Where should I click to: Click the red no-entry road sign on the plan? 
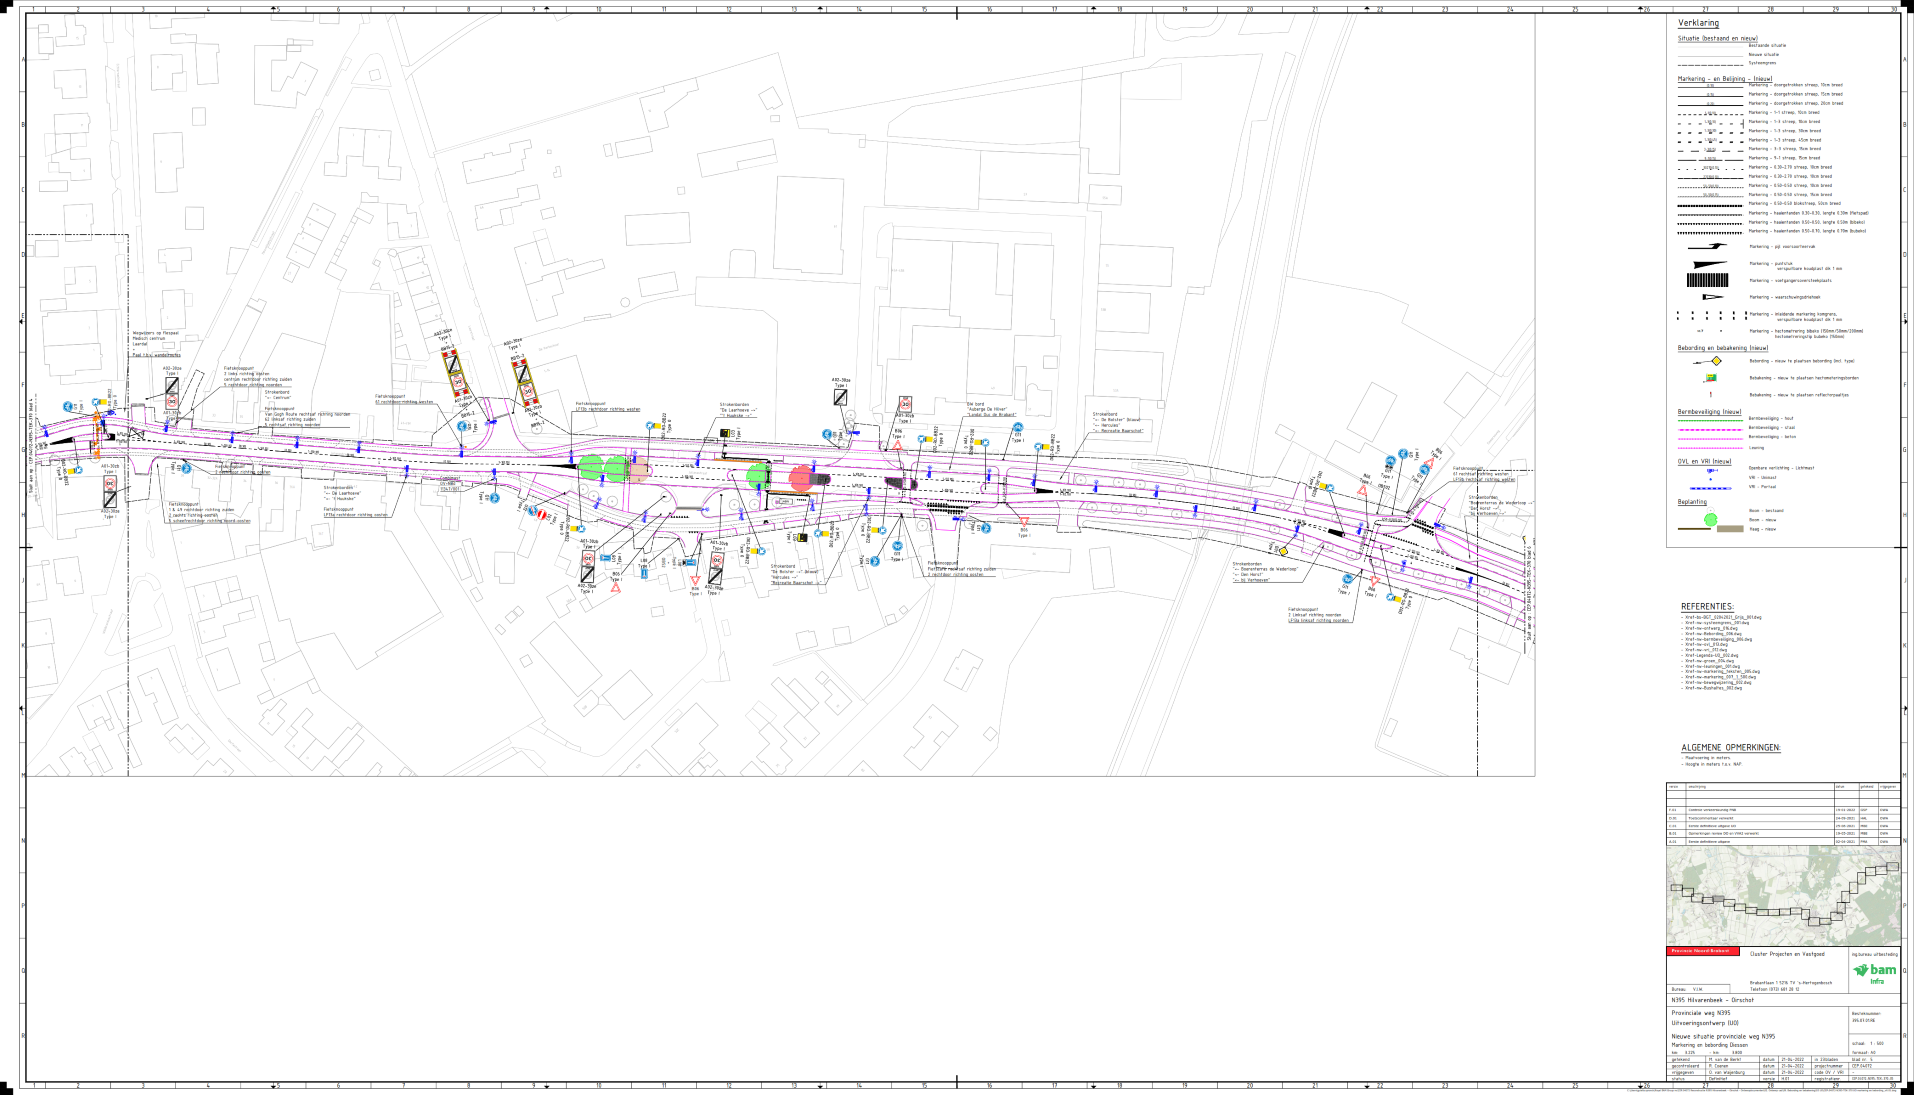(542, 515)
